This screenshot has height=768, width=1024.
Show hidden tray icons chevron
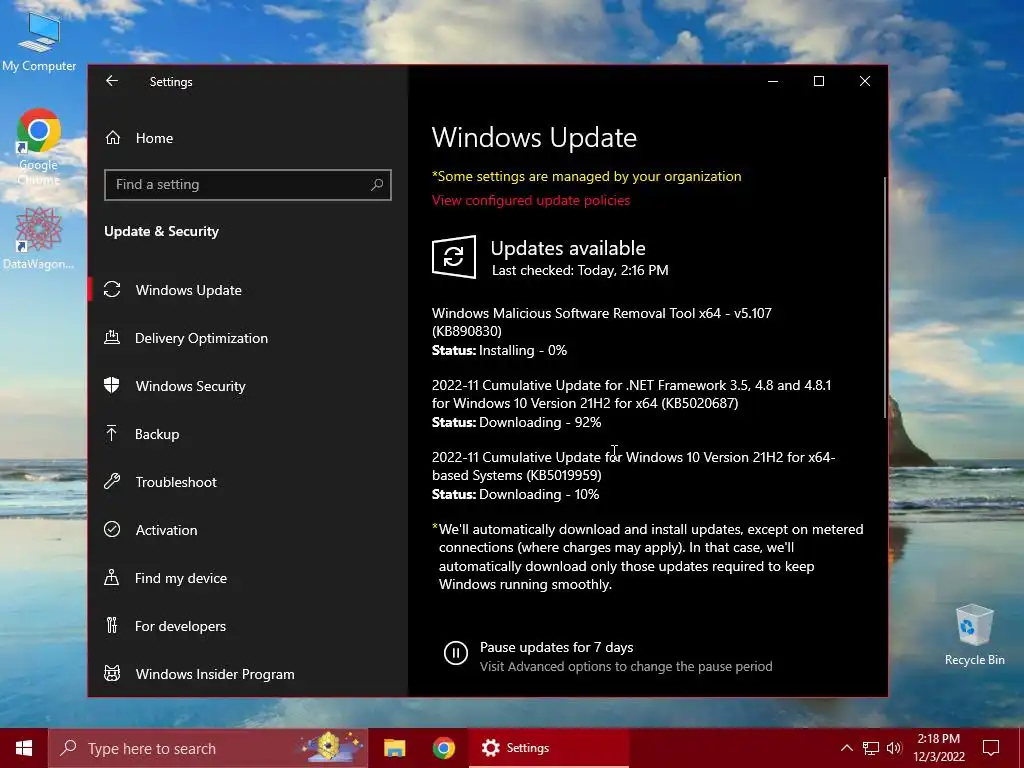tap(846, 748)
